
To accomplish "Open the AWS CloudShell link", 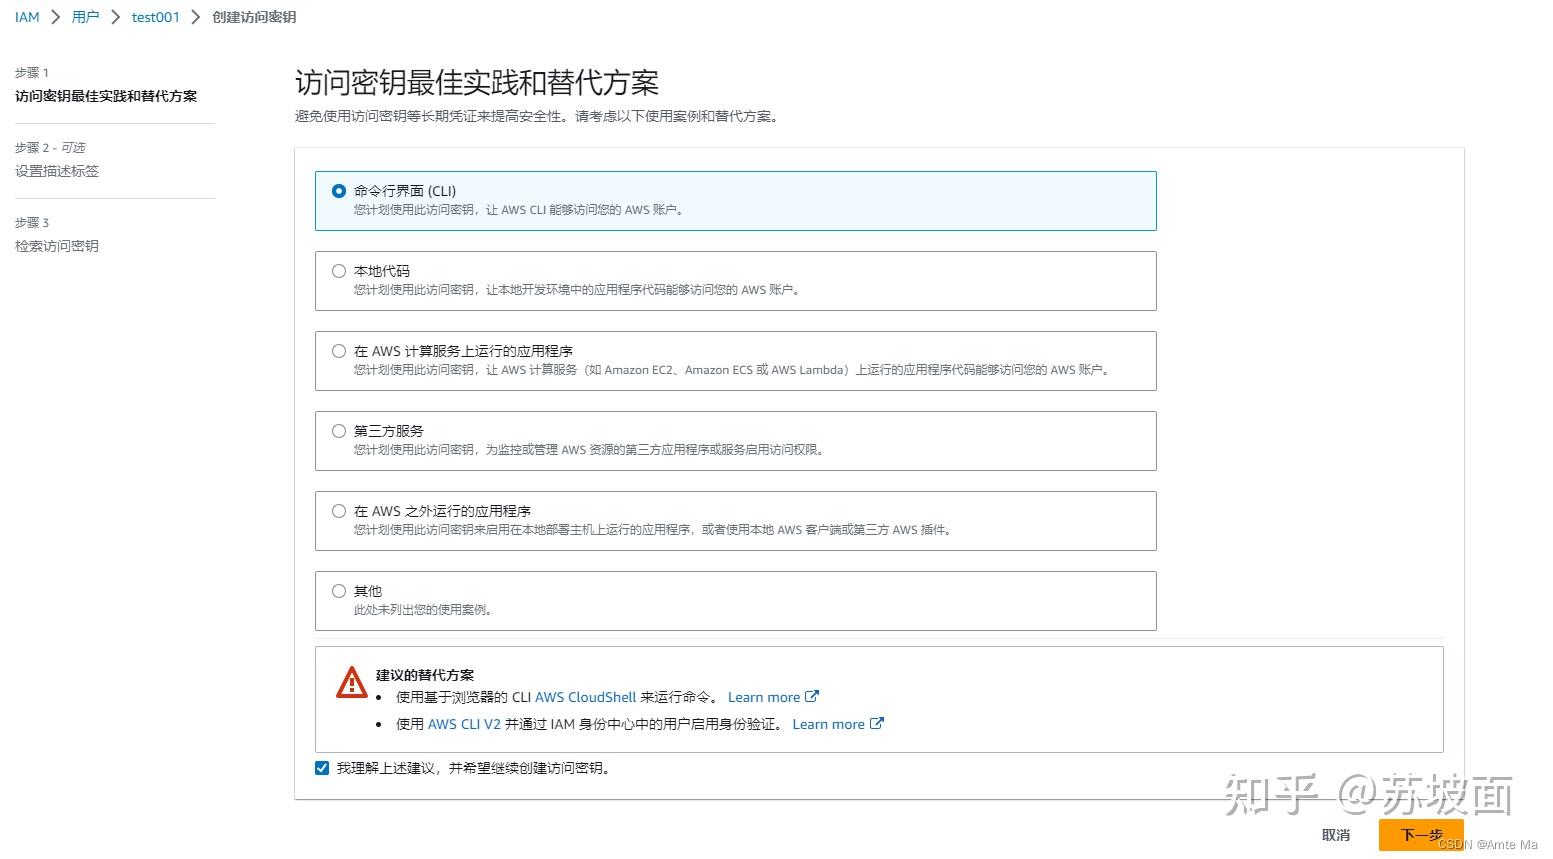I will (585, 696).
